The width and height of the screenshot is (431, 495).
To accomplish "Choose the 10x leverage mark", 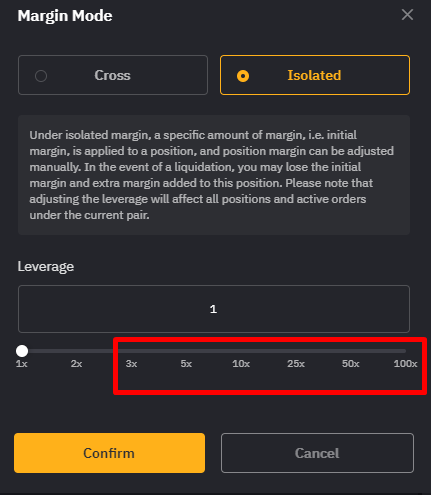I will tap(241, 364).
